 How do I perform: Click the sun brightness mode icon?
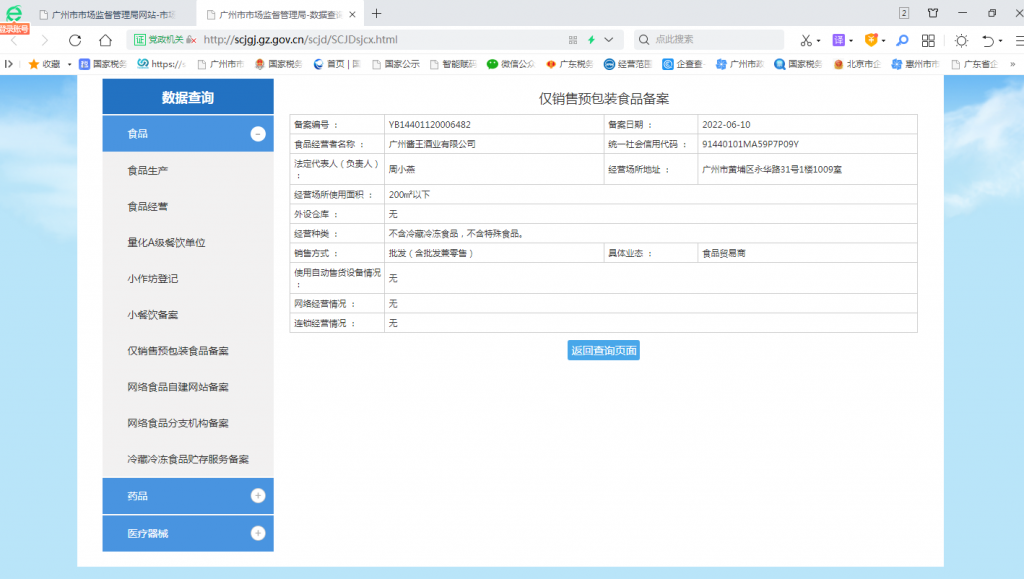click(961, 40)
